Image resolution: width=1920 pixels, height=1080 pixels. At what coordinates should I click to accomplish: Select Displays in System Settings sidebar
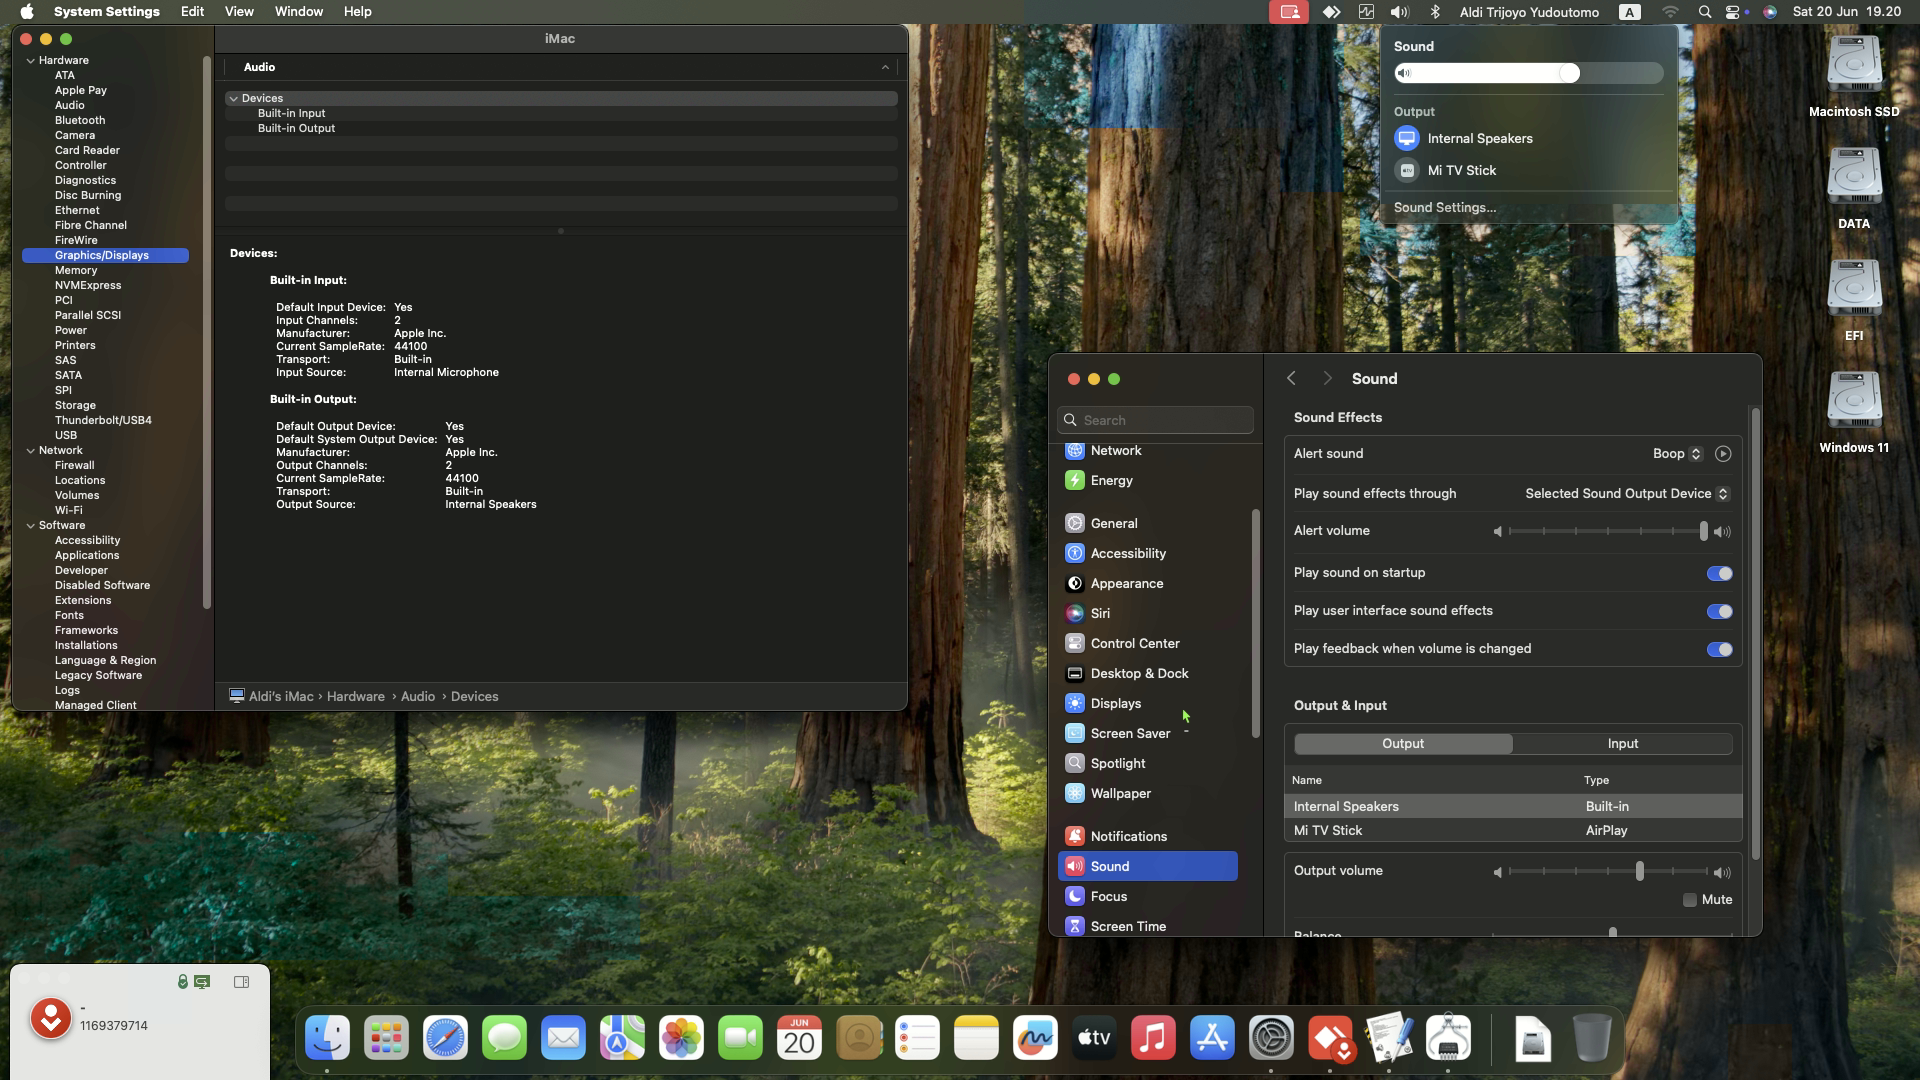1148,703
